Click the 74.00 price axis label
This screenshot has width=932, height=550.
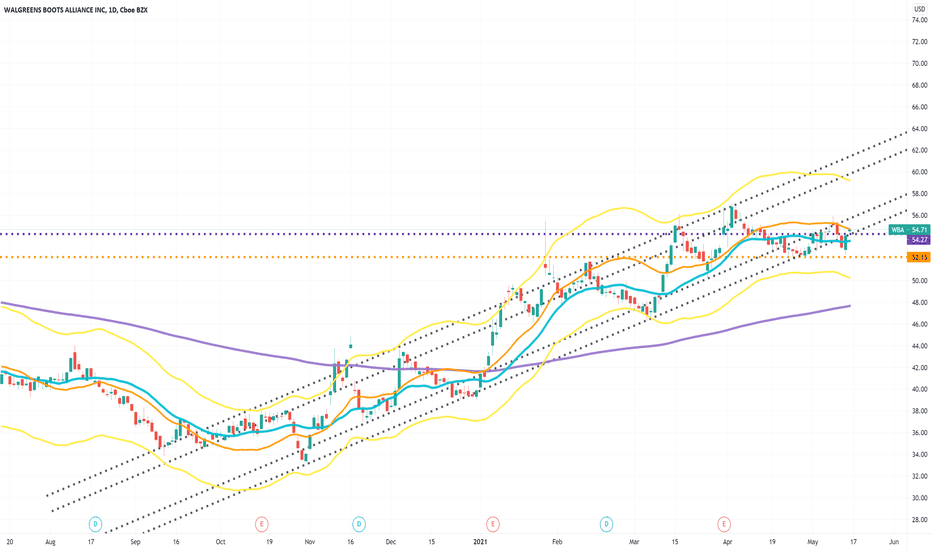(x=920, y=20)
